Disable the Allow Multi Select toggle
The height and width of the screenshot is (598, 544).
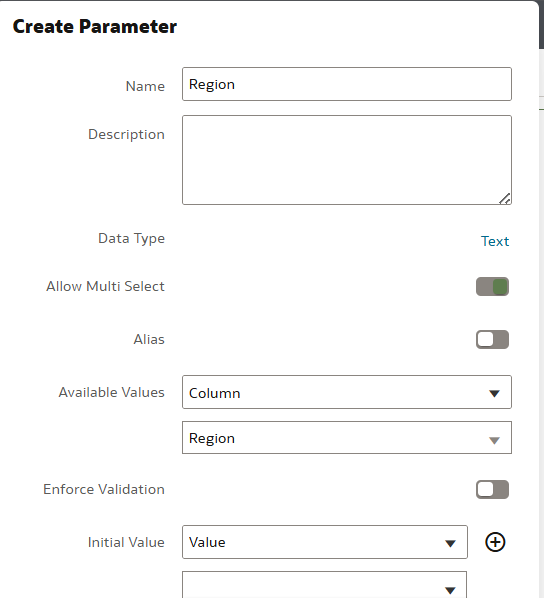(492, 286)
